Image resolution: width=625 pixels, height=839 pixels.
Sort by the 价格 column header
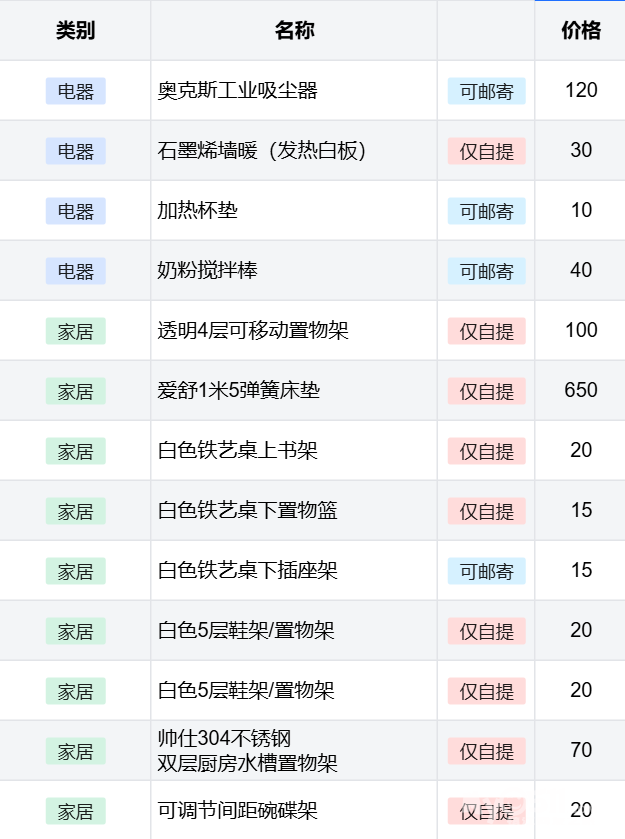[x=580, y=31]
